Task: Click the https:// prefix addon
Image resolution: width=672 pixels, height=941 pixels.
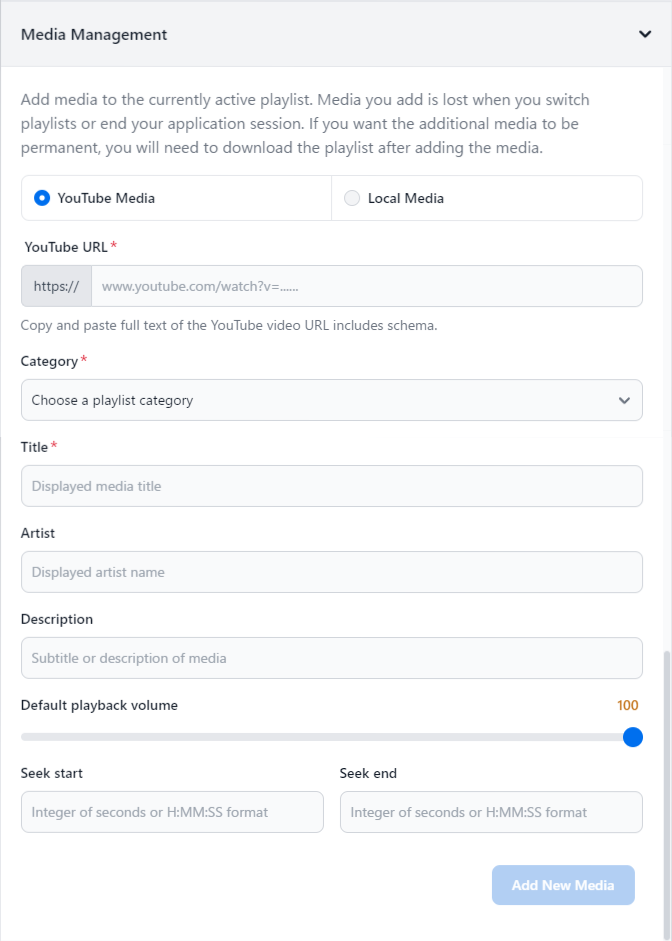Action: (56, 286)
